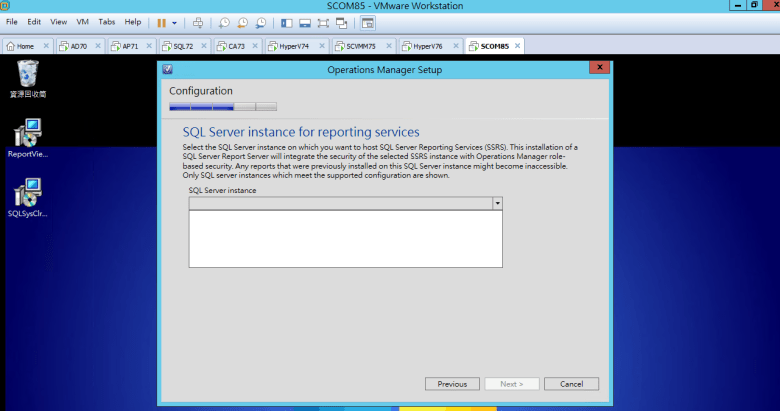Open the VM menu
This screenshot has height=411, width=780.
click(x=83, y=22)
